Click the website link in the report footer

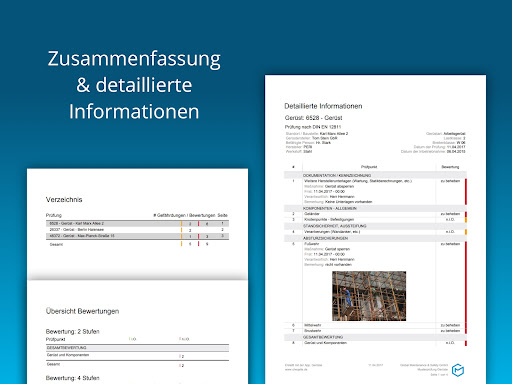click(296, 369)
